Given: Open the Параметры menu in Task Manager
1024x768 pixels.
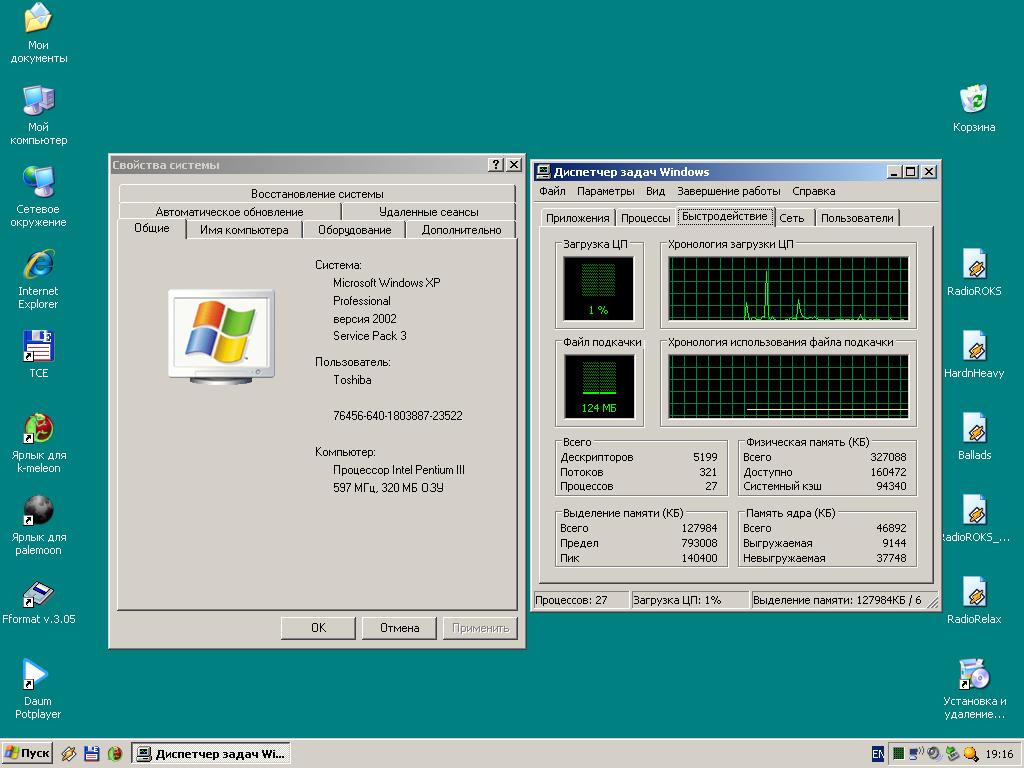Looking at the screenshot, I should [605, 191].
